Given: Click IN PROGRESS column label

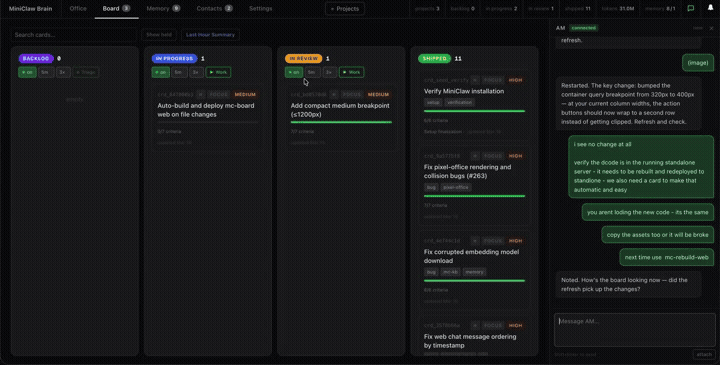Looking at the screenshot, I should [x=174, y=58].
